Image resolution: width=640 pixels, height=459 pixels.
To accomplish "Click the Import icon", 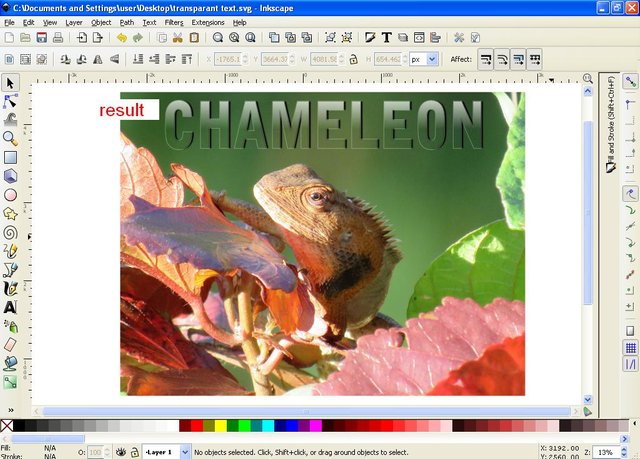I will (82, 38).
